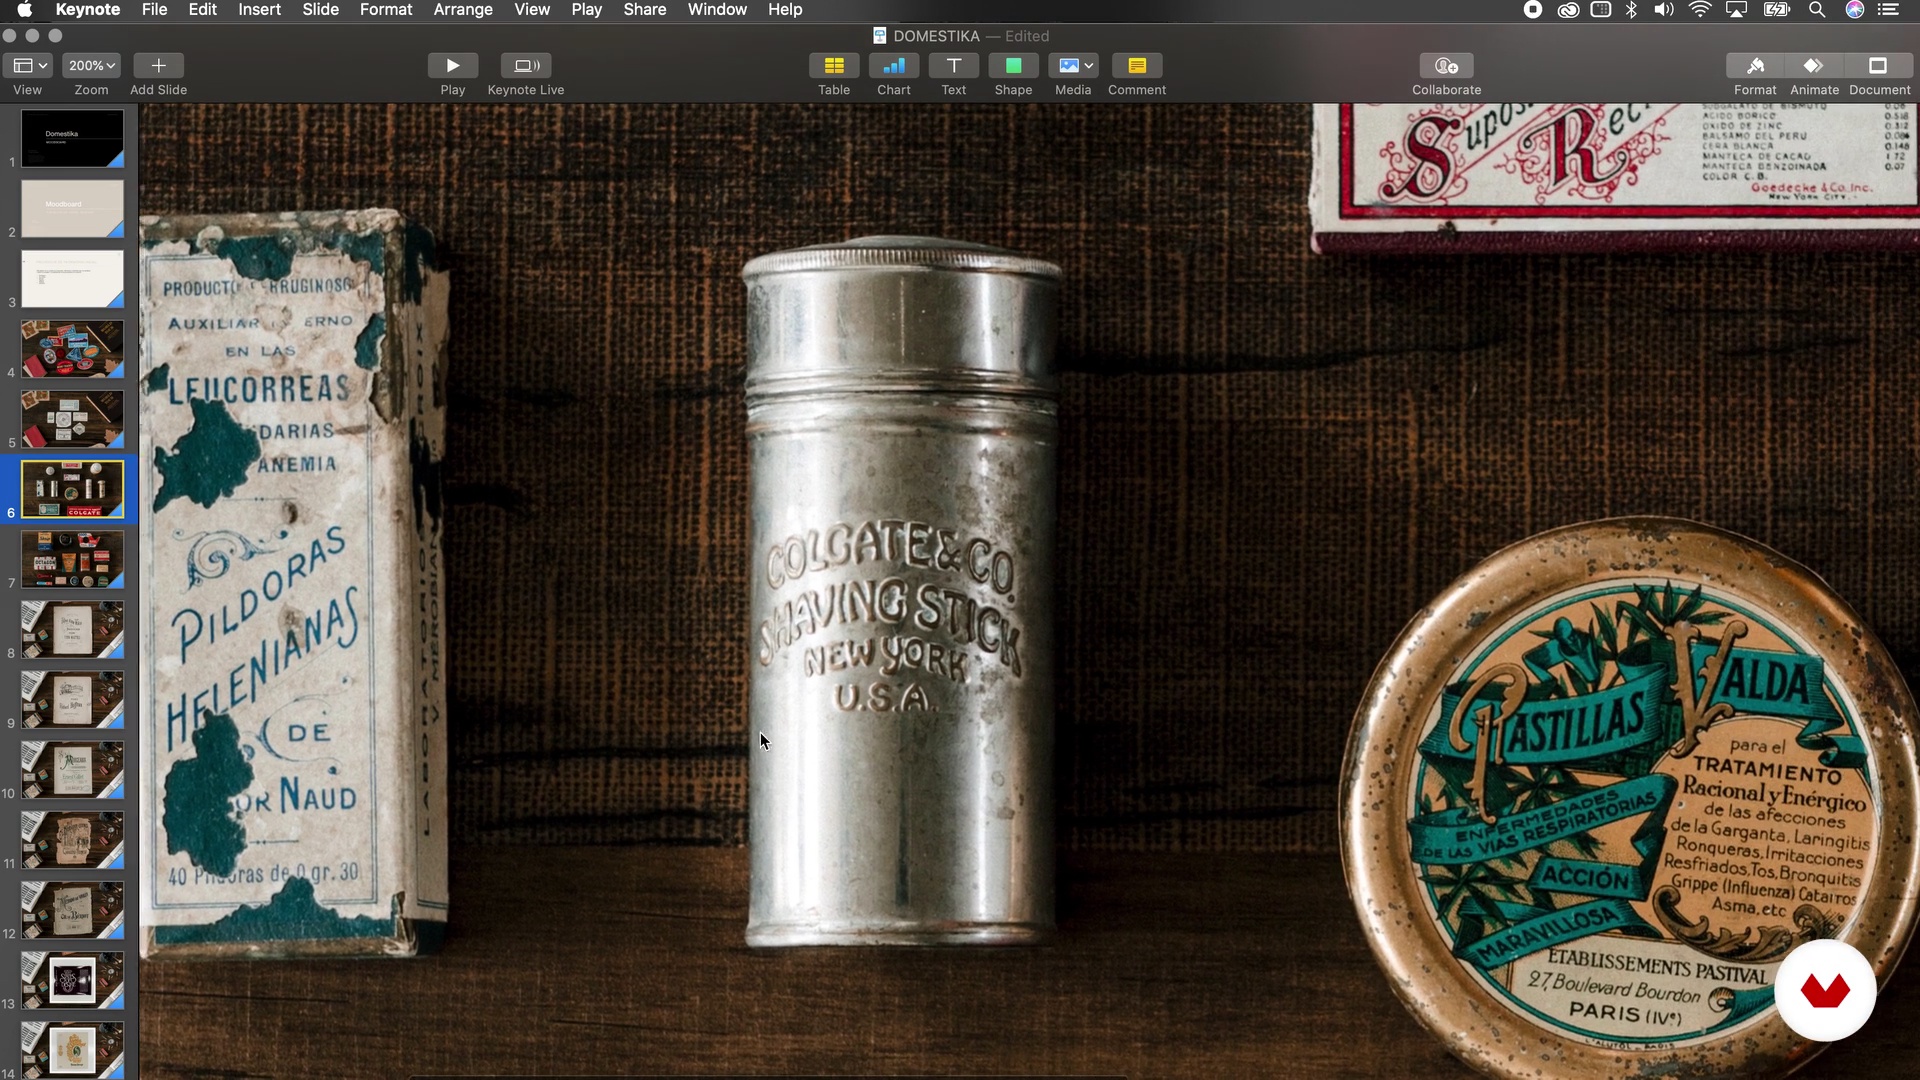Select the Colgate shaving stick image
The width and height of the screenshot is (1920, 1080).
coord(901,592)
